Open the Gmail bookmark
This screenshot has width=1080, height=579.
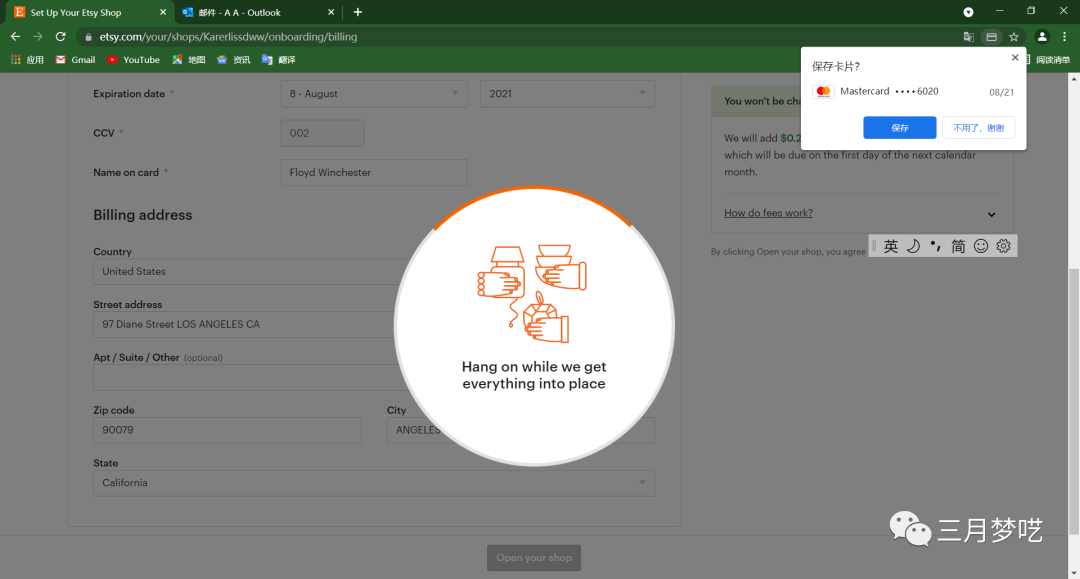pos(75,60)
